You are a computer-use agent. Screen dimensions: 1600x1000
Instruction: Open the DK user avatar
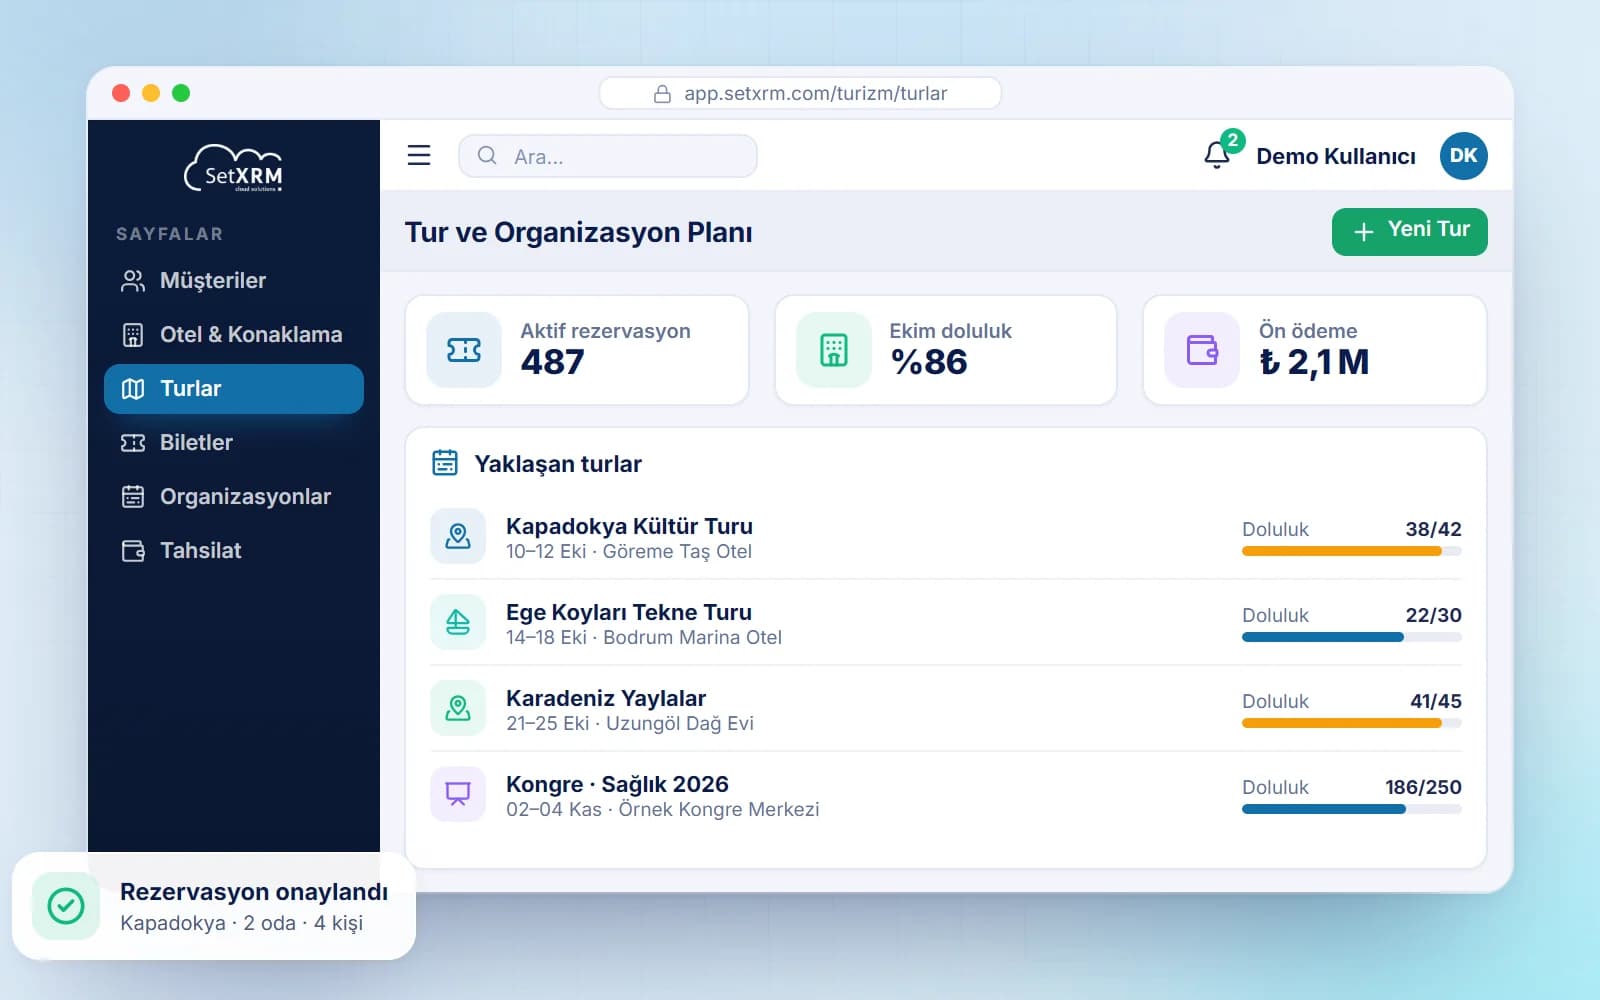coord(1463,156)
